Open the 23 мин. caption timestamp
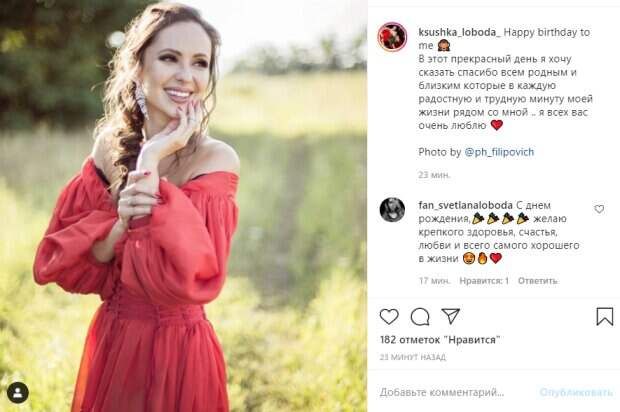Viewport: 620px width, 412px height. [434, 175]
